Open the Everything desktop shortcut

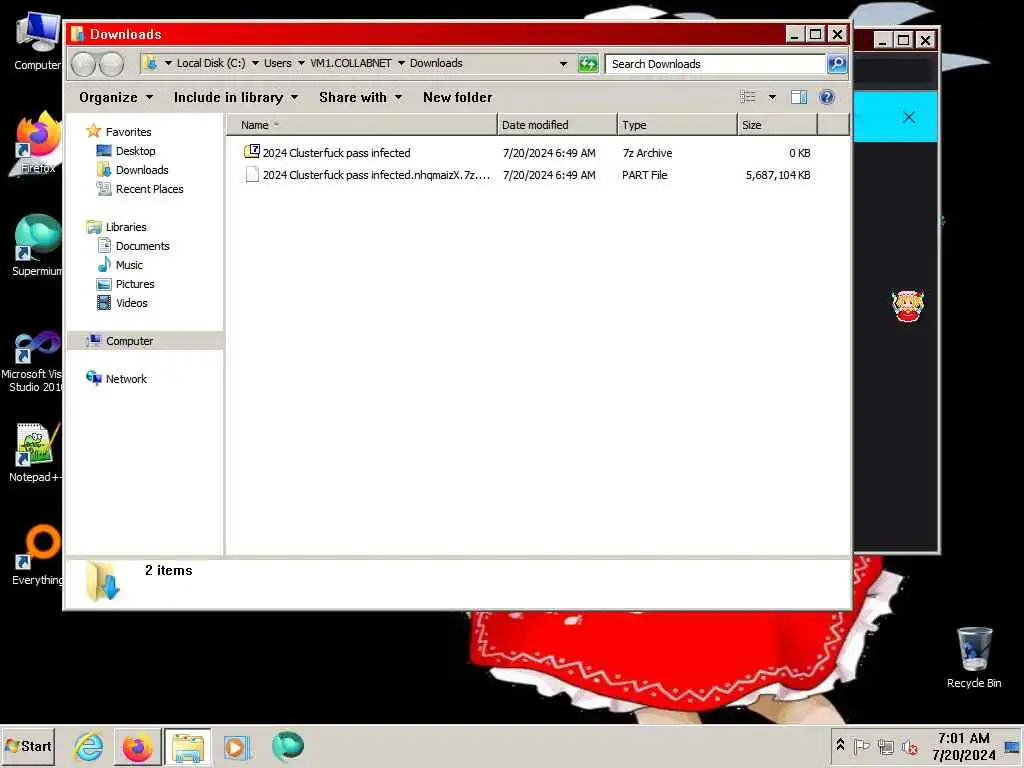click(37, 555)
